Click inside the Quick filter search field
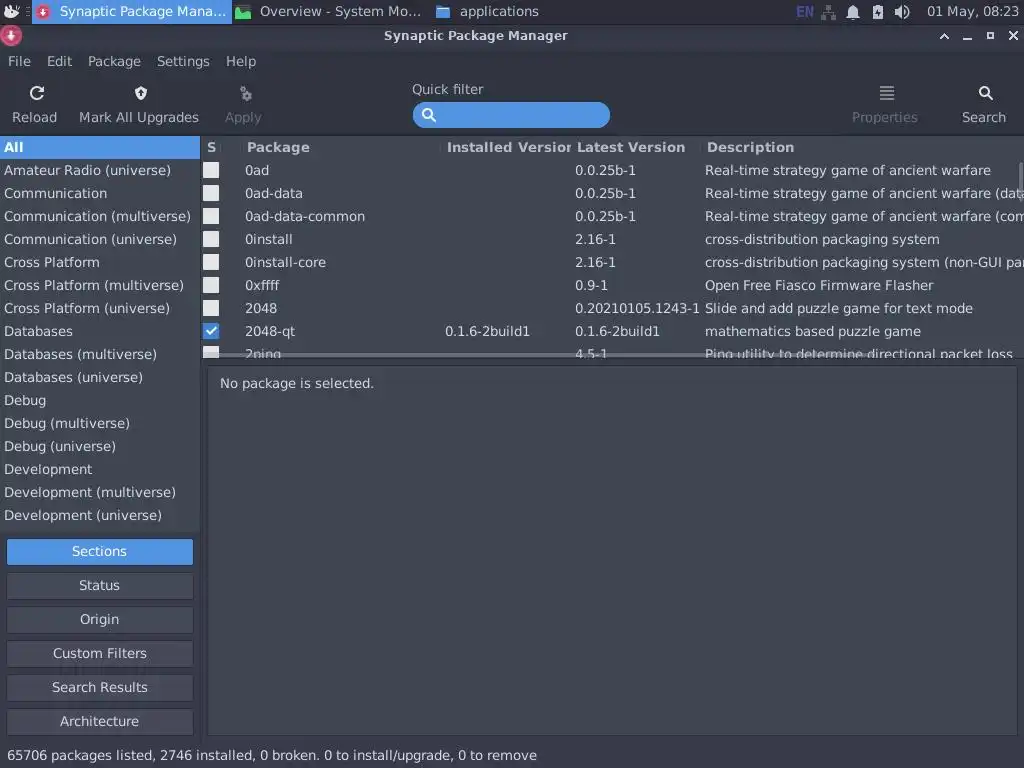Viewport: 1024px width, 768px height. click(x=511, y=115)
